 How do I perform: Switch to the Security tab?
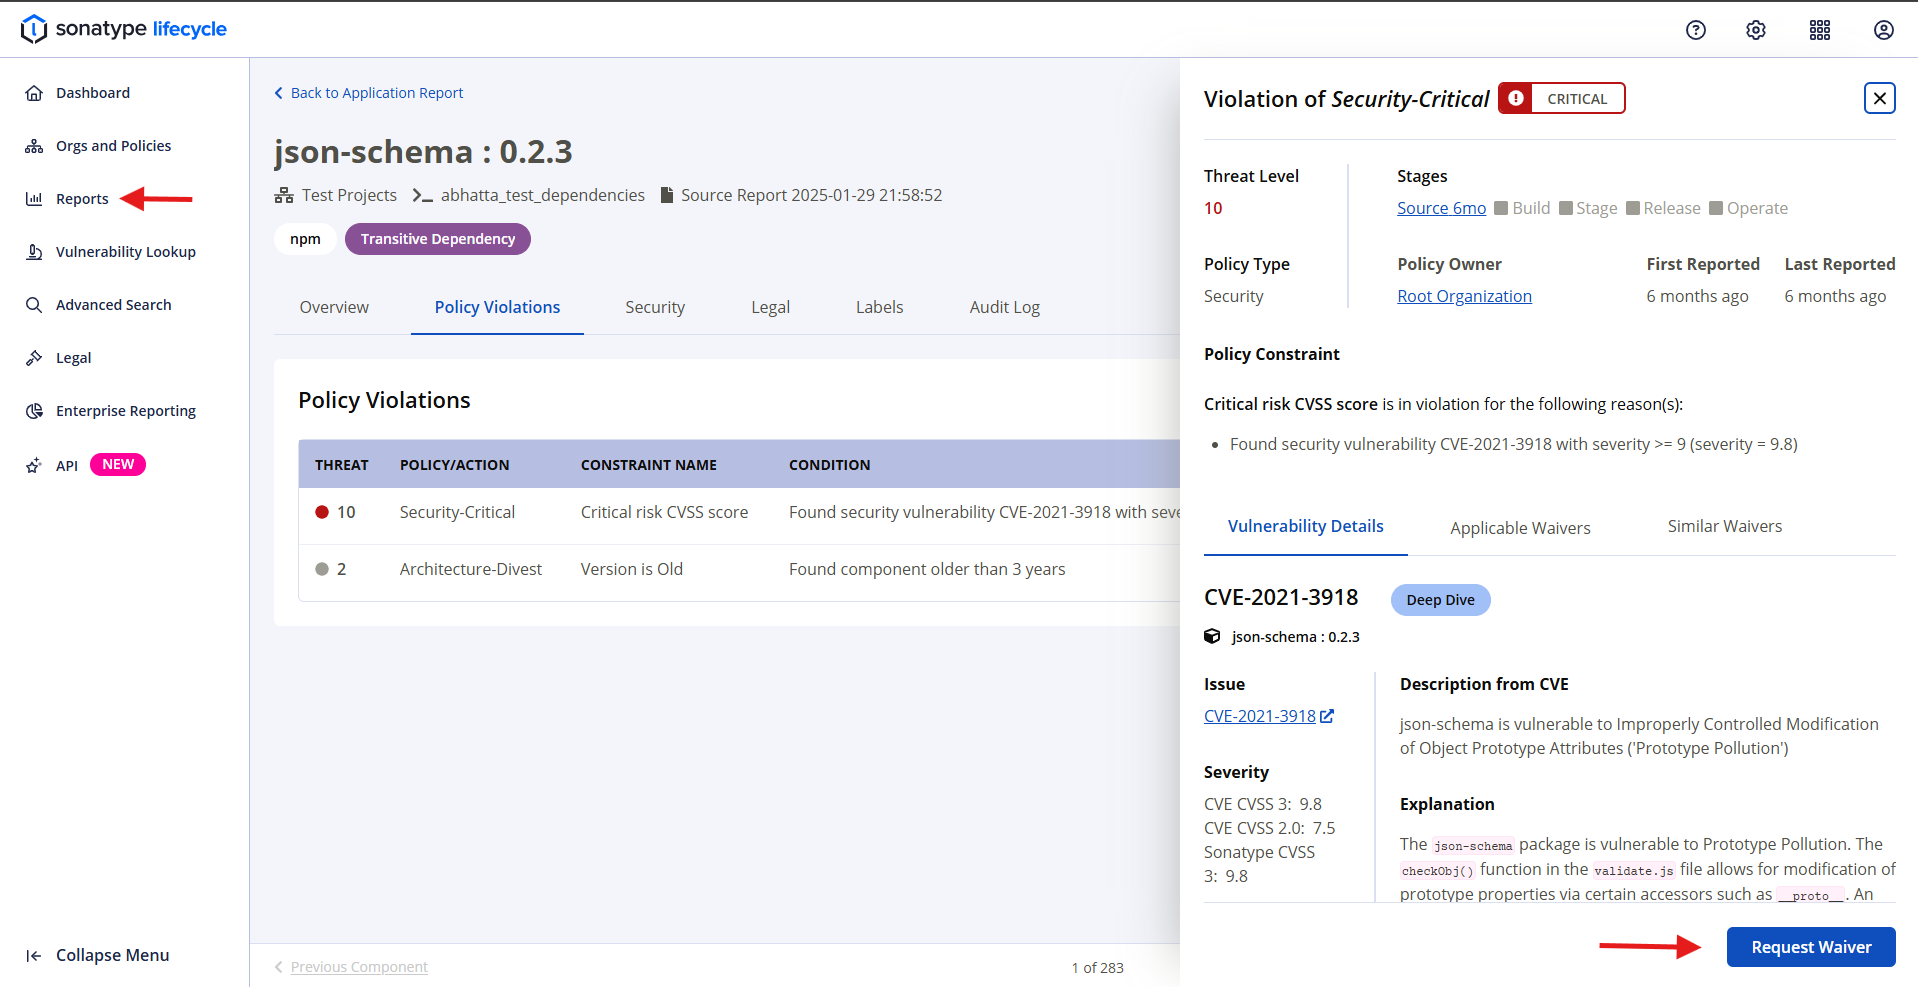(655, 307)
